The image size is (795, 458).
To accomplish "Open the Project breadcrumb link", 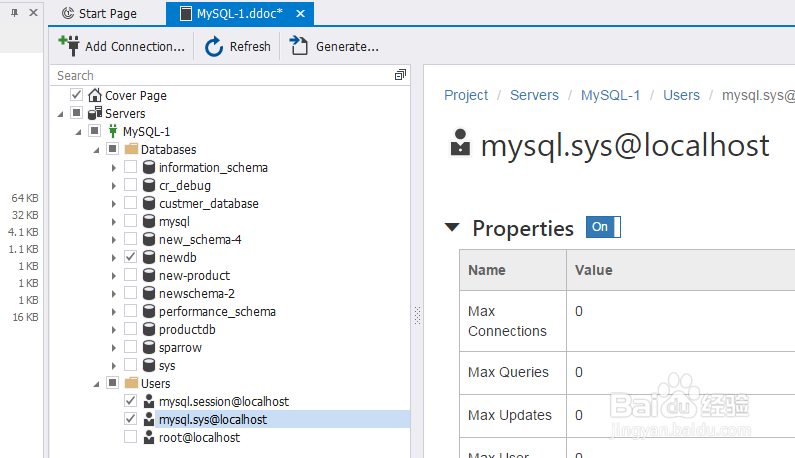I will [466, 95].
